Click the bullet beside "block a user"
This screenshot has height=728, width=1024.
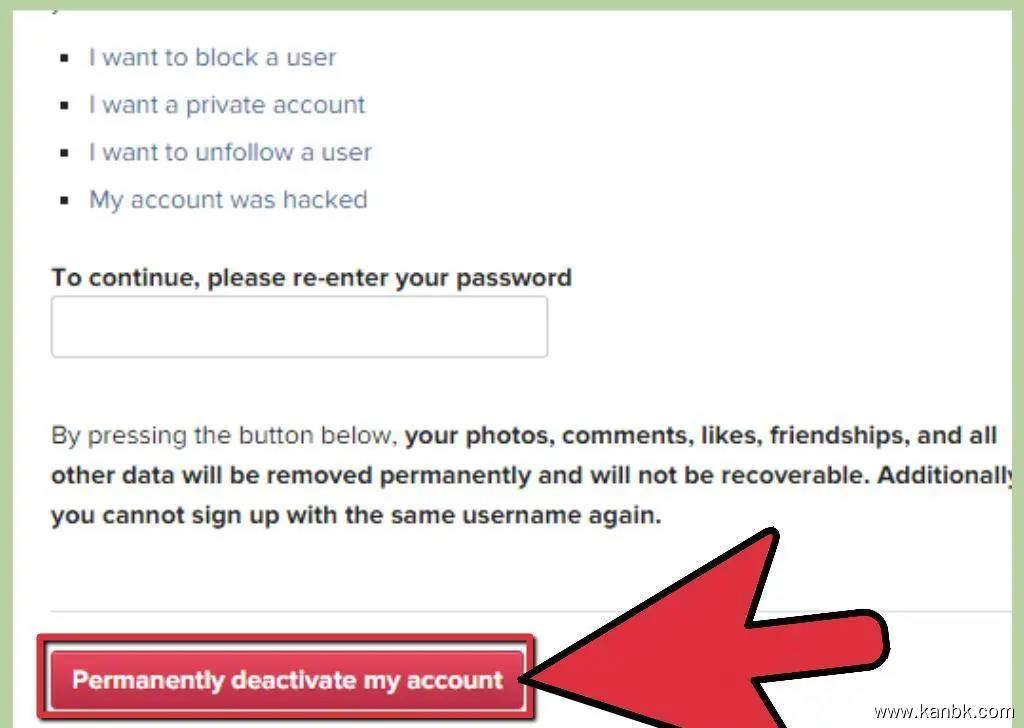click(65, 58)
